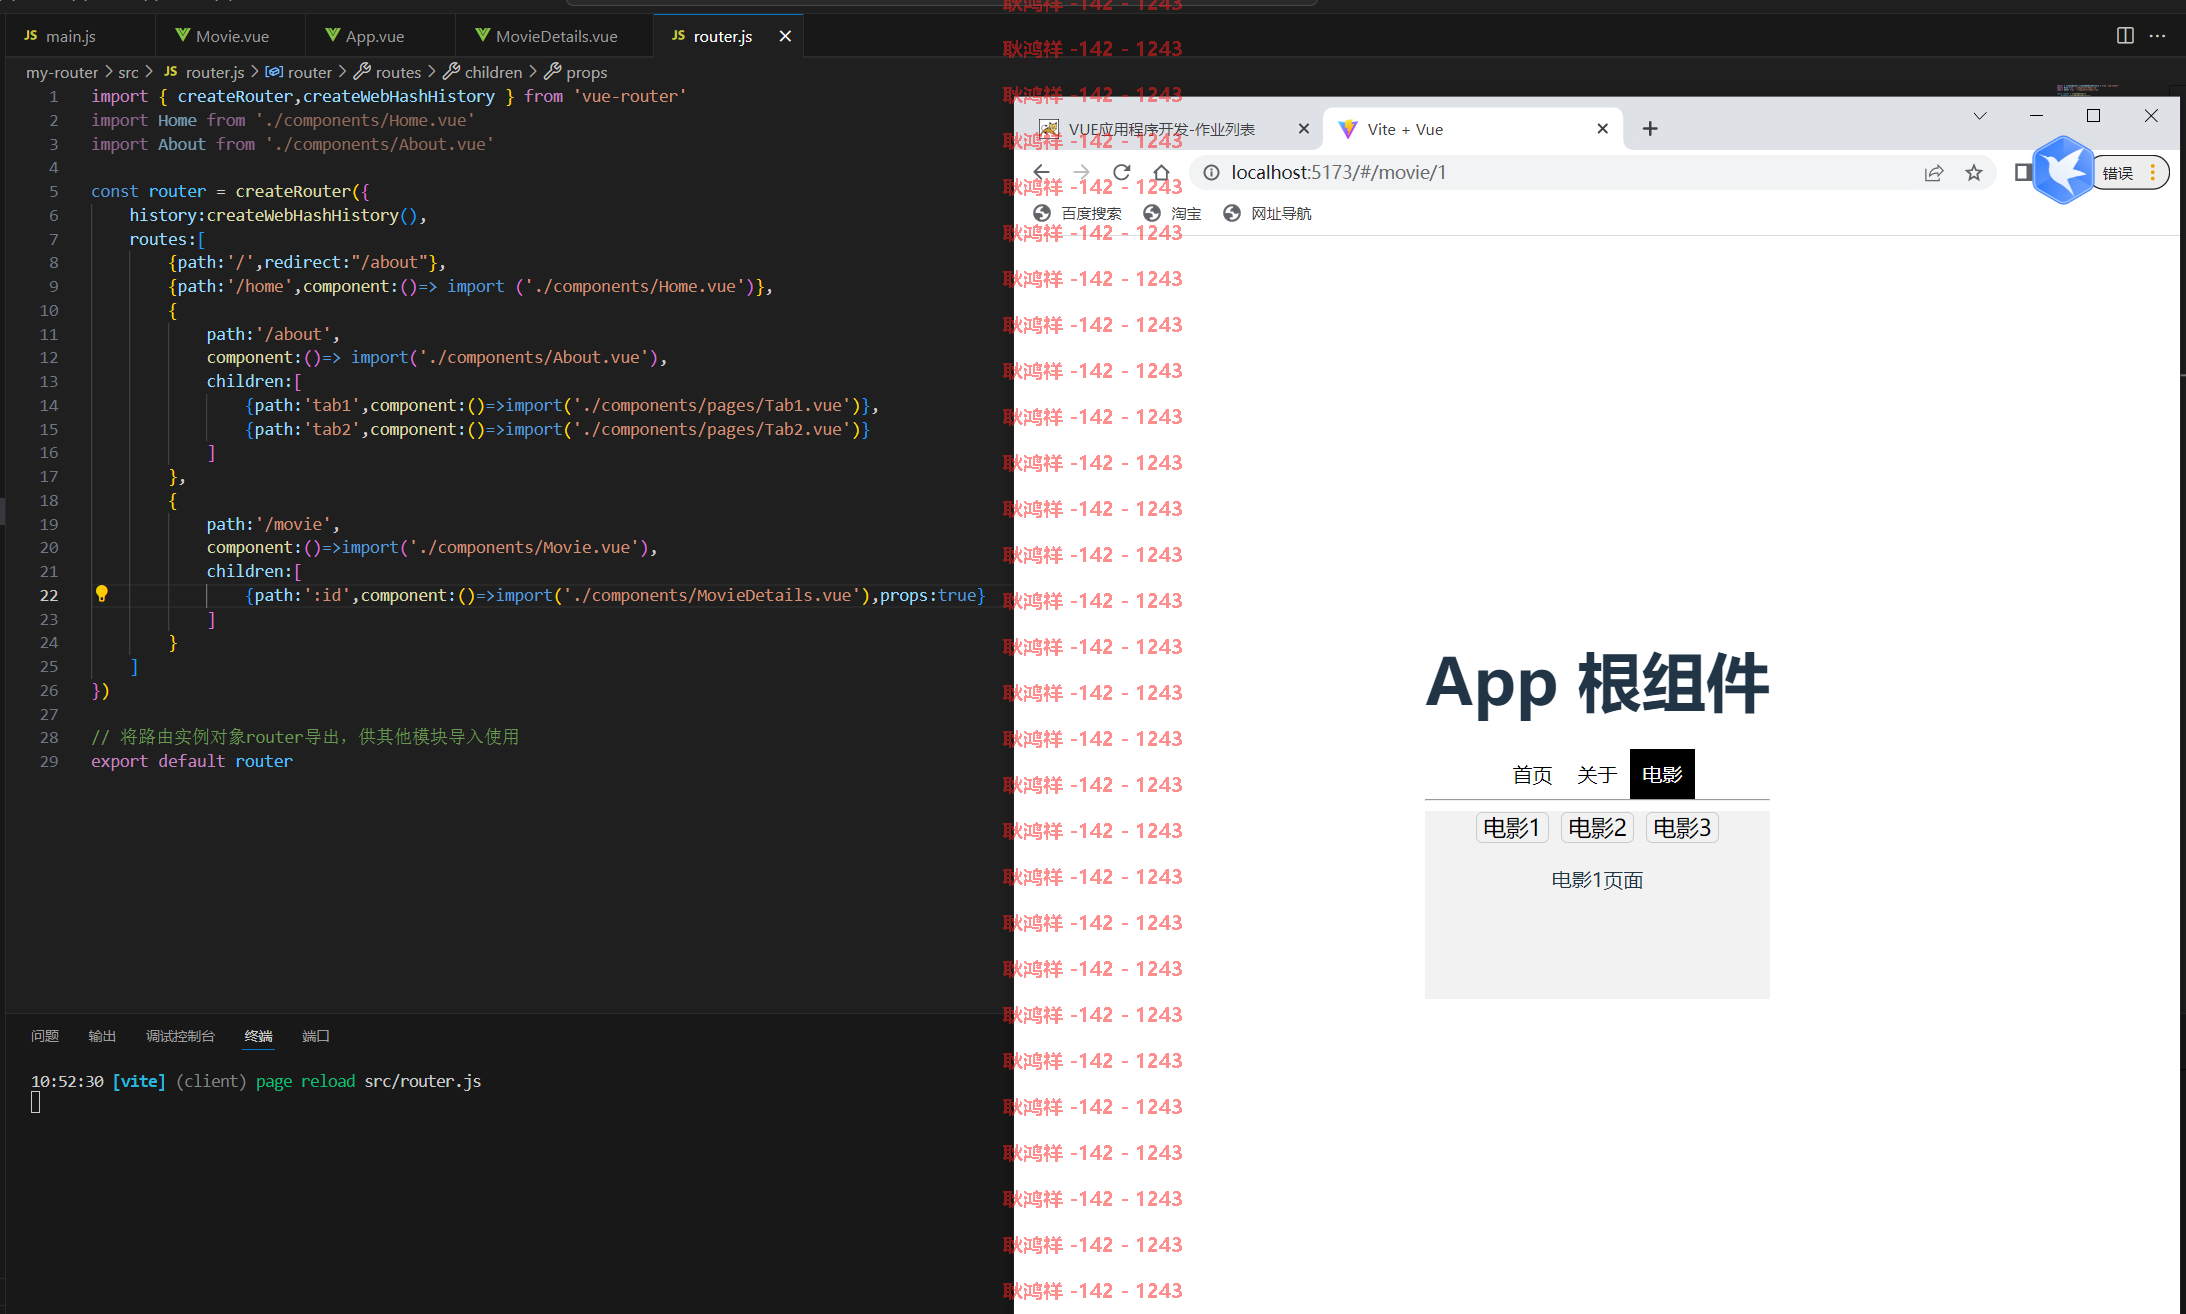Open the 淘宝 bookmark
2186x1314 pixels.
(x=1172, y=213)
